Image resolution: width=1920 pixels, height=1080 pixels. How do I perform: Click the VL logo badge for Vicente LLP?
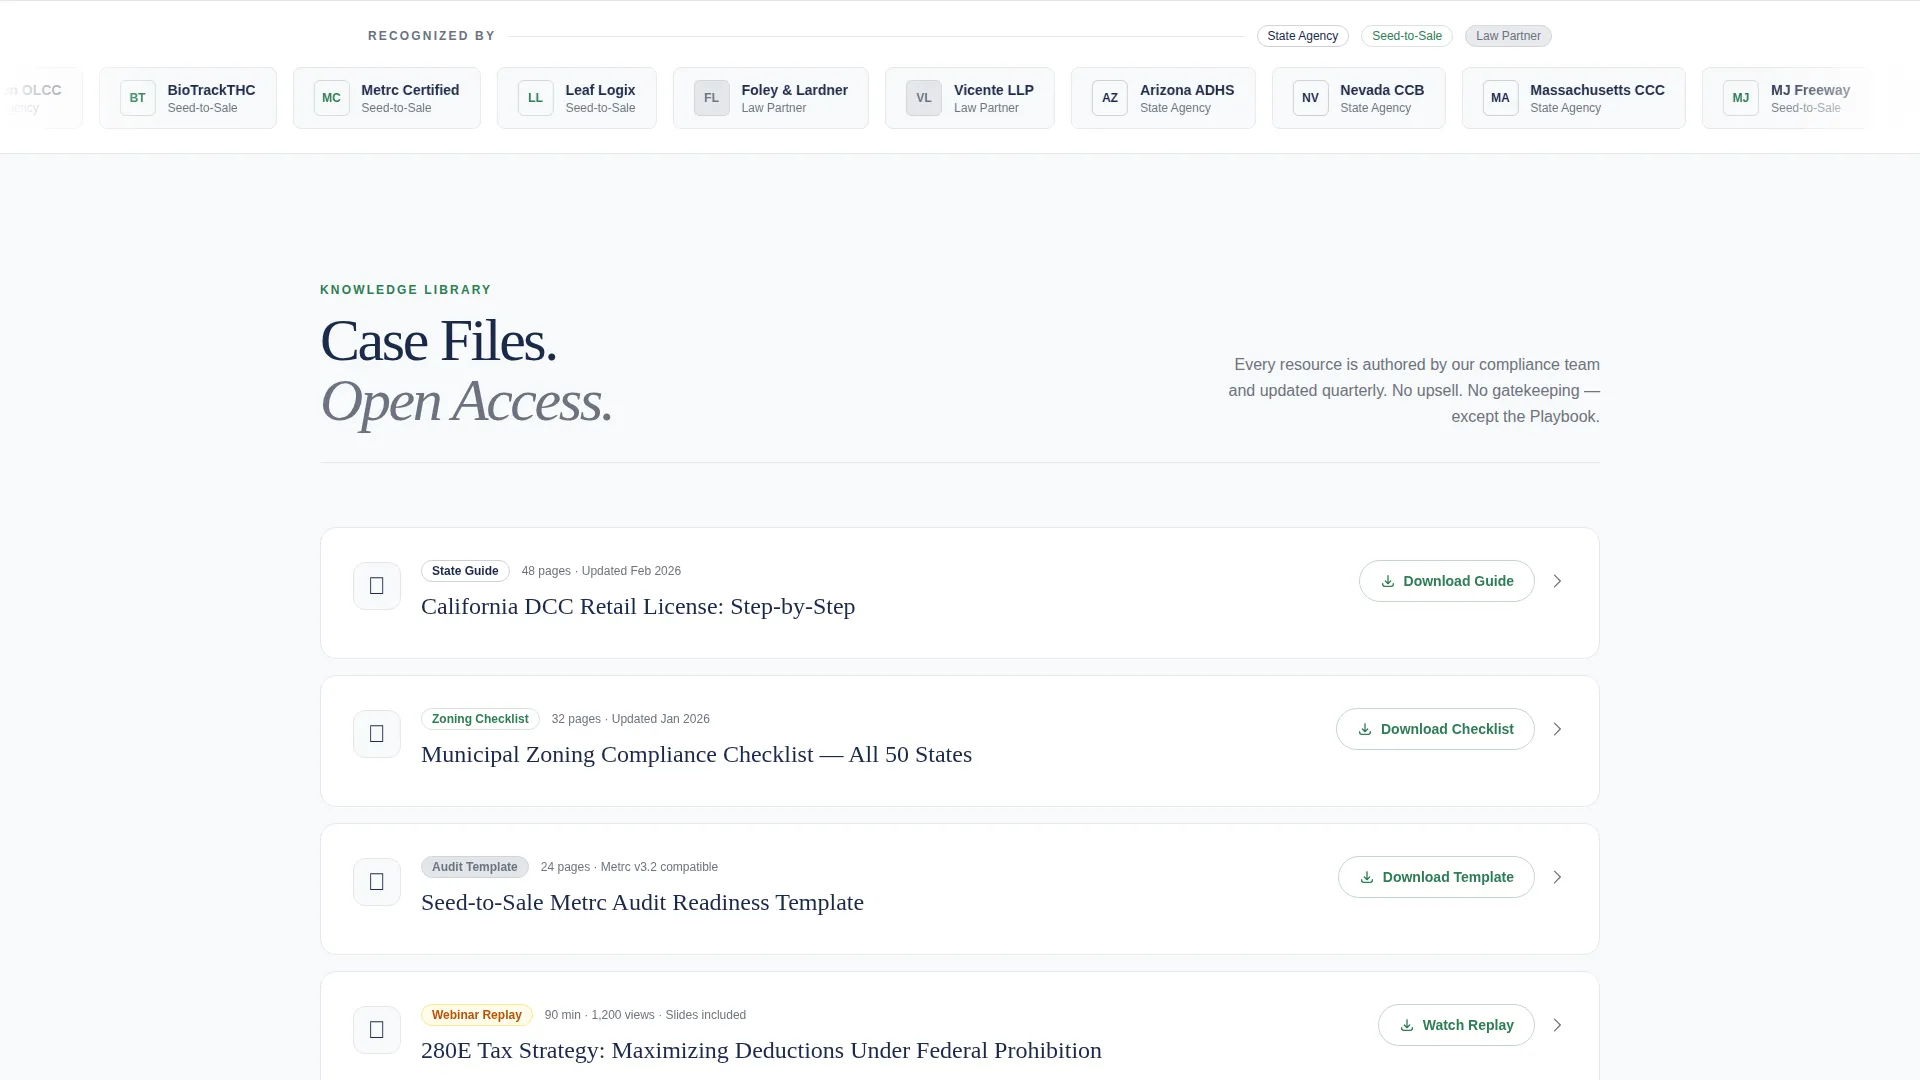[x=924, y=98]
